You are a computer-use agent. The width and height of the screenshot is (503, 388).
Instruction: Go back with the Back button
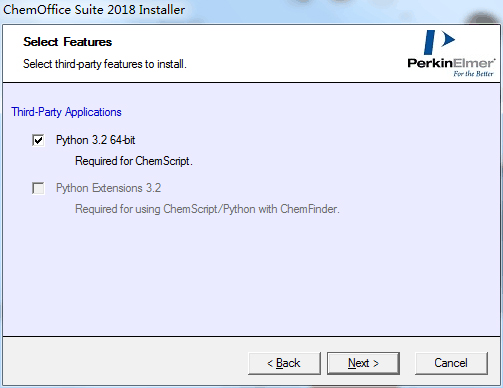[284, 363]
